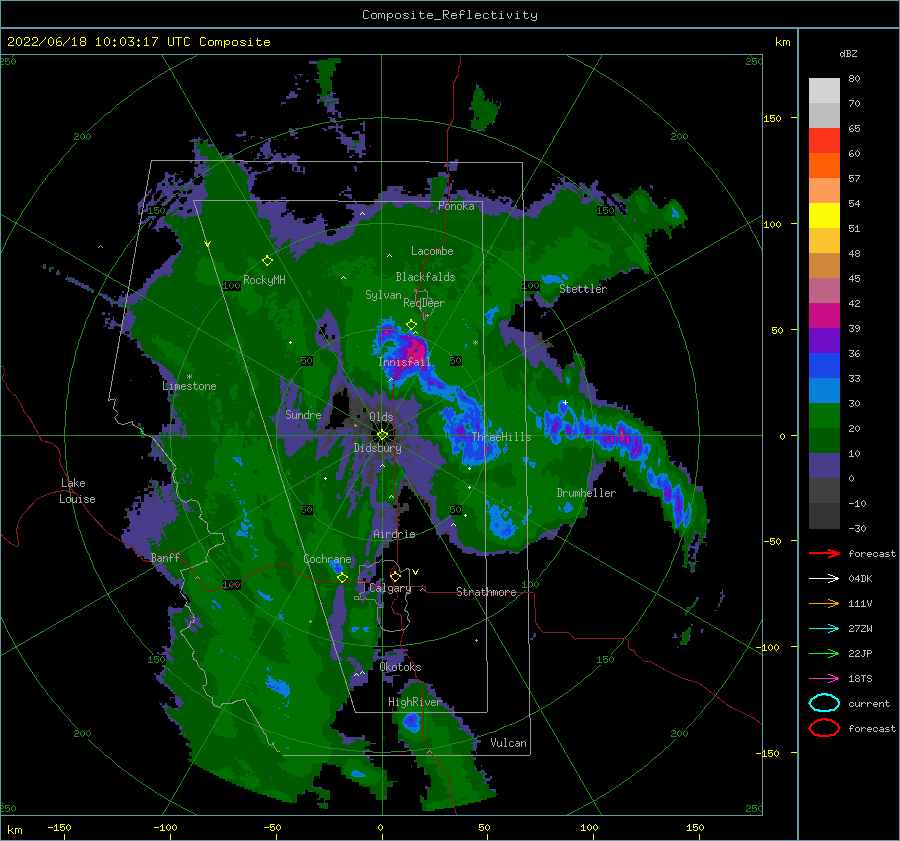Click the Airdrie city label
Image resolution: width=900 pixels, height=841 pixels.
click(394, 534)
